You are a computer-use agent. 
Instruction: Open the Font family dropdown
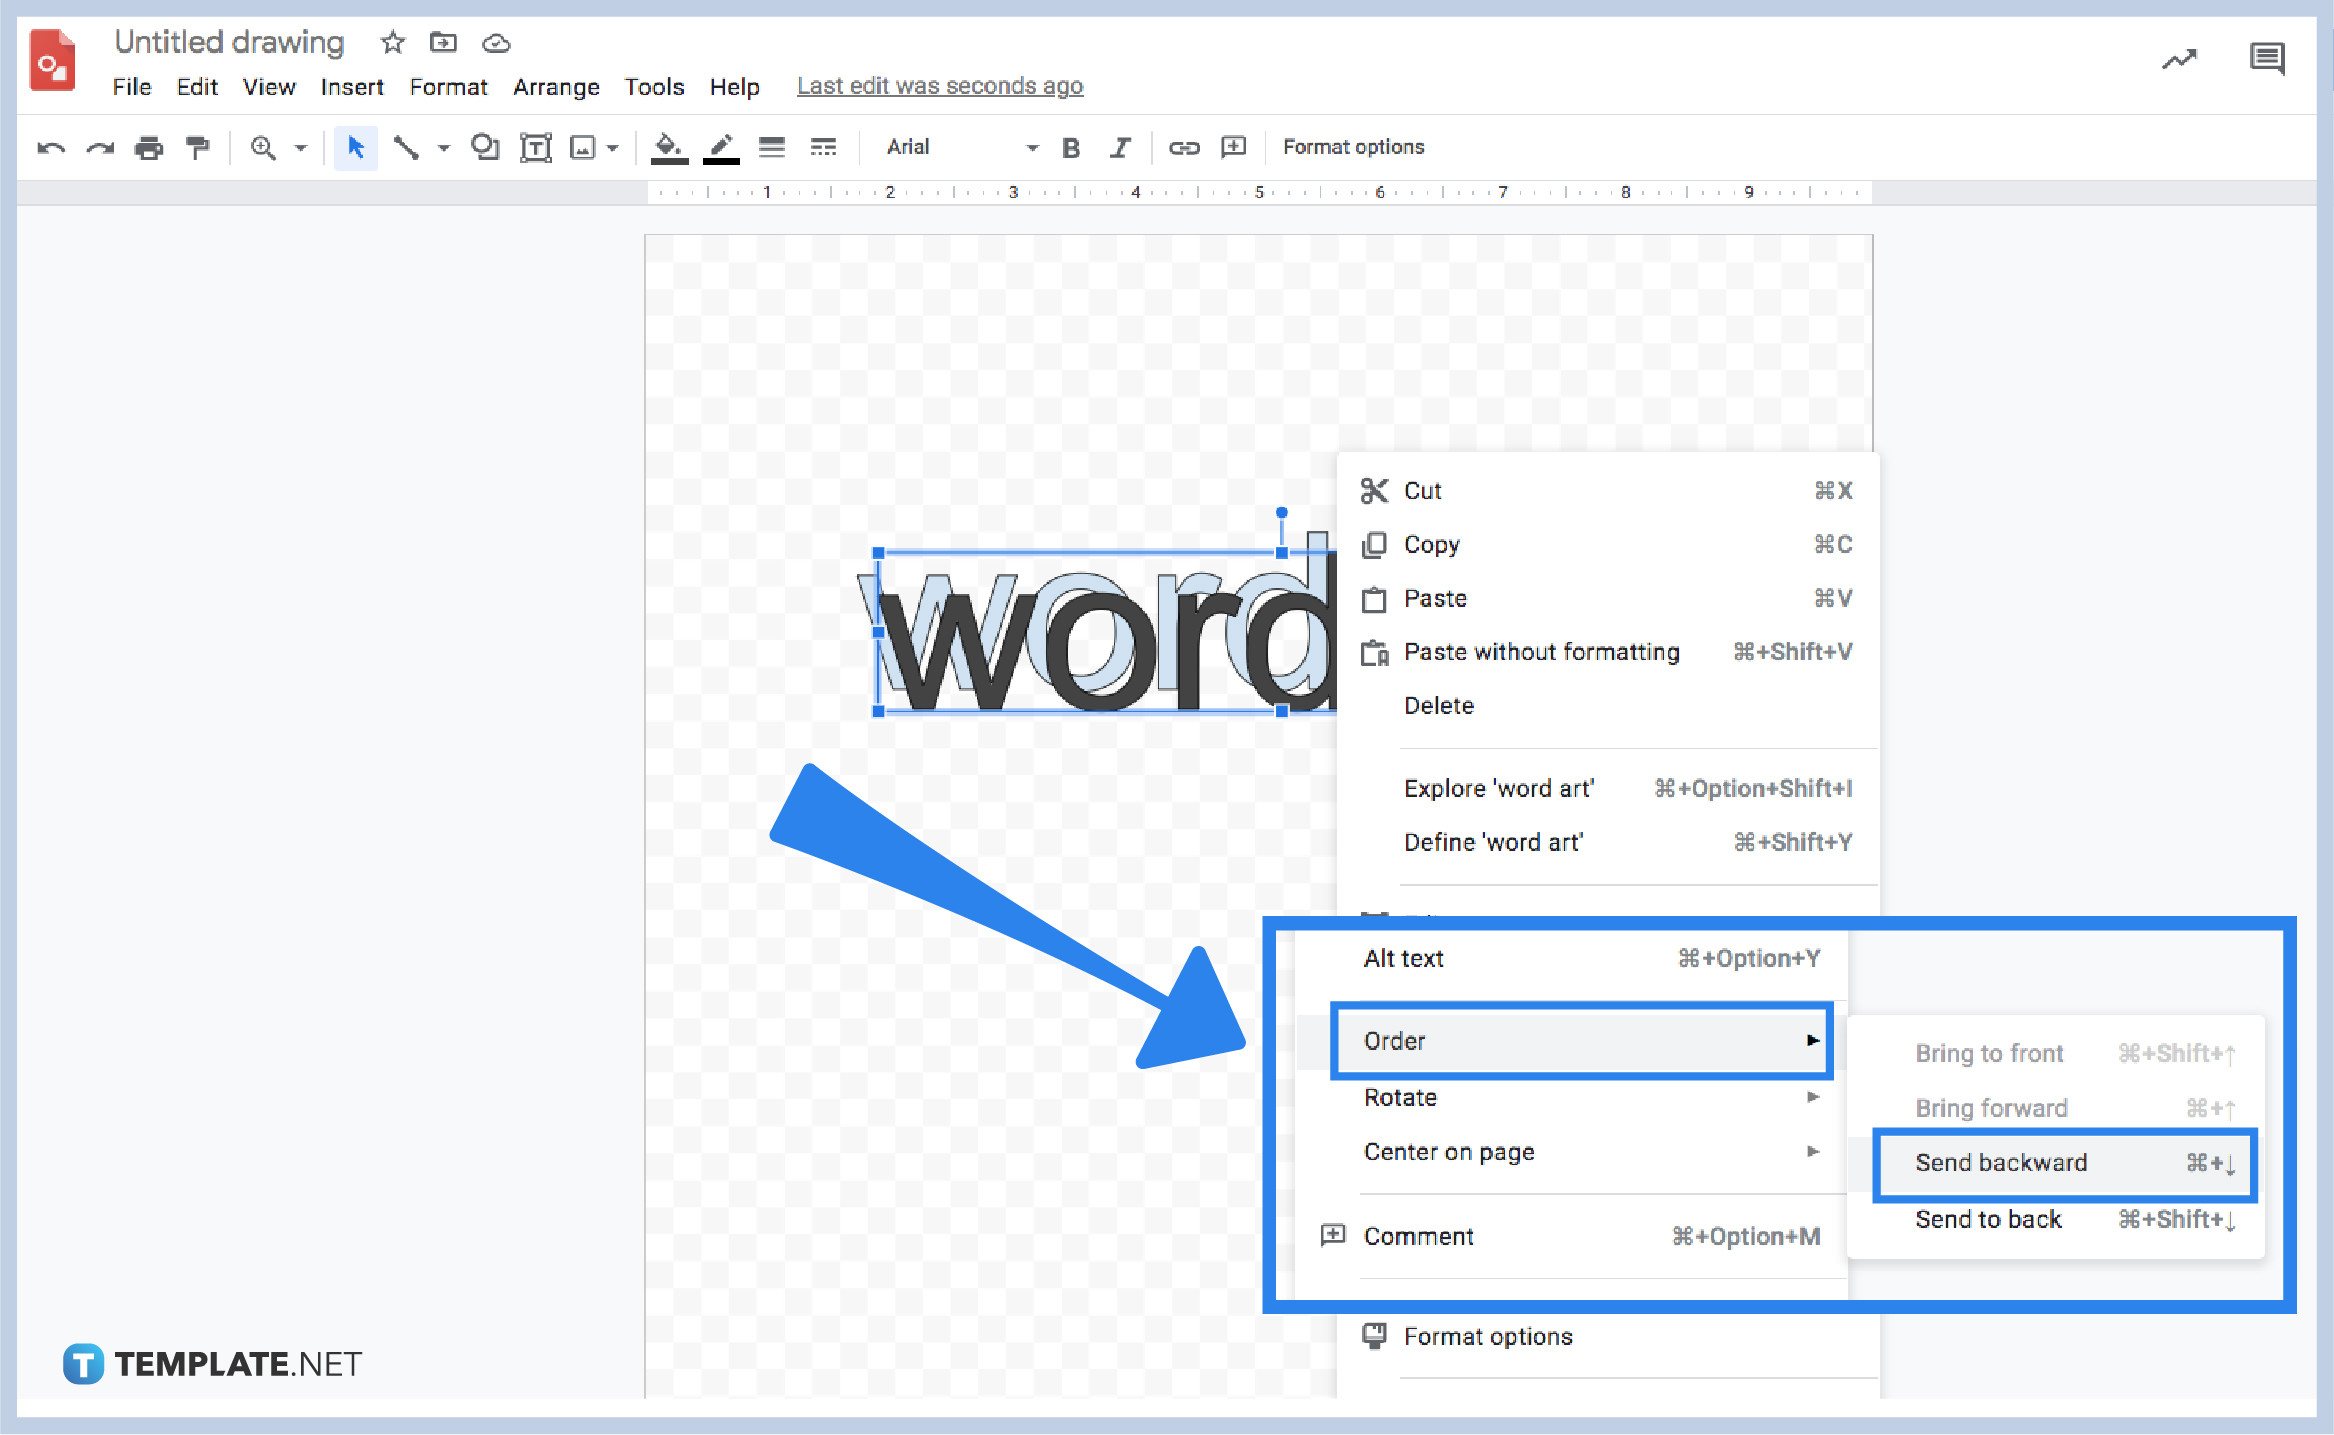tap(952, 148)
